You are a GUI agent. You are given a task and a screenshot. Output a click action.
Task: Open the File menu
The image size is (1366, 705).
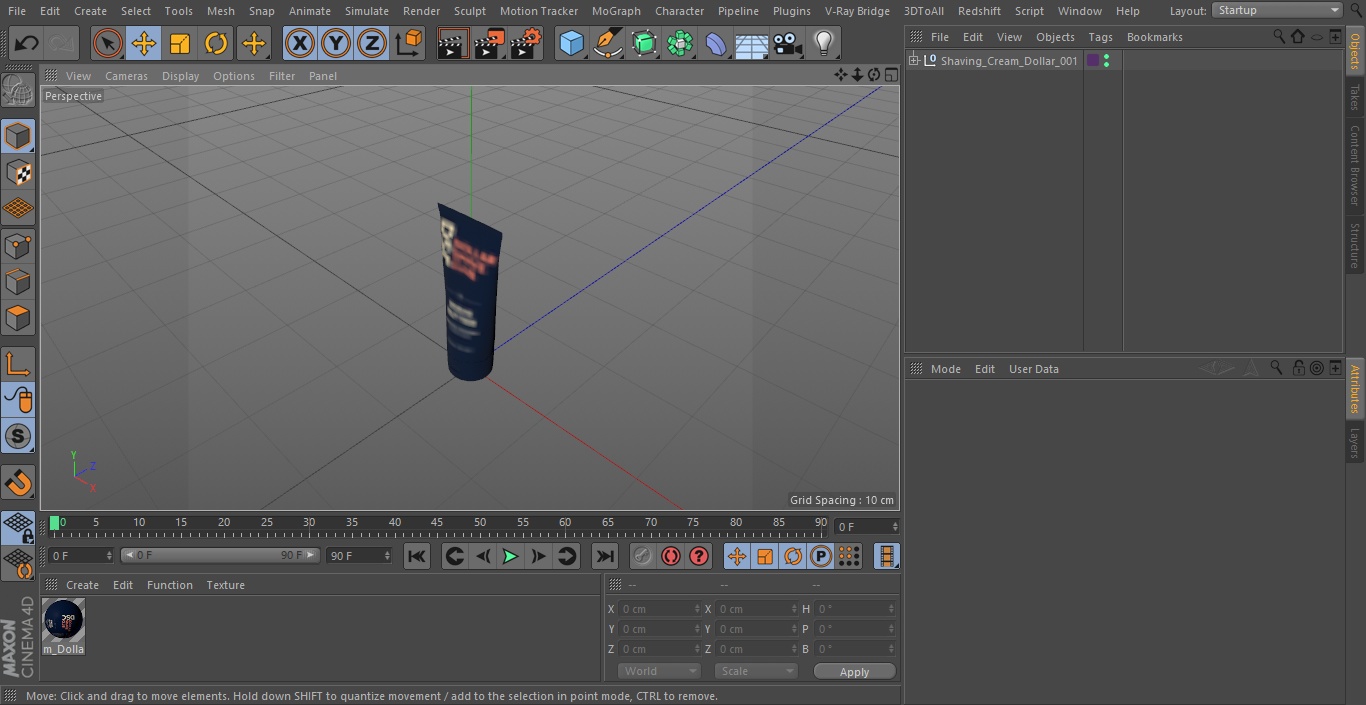click(16, 11)
